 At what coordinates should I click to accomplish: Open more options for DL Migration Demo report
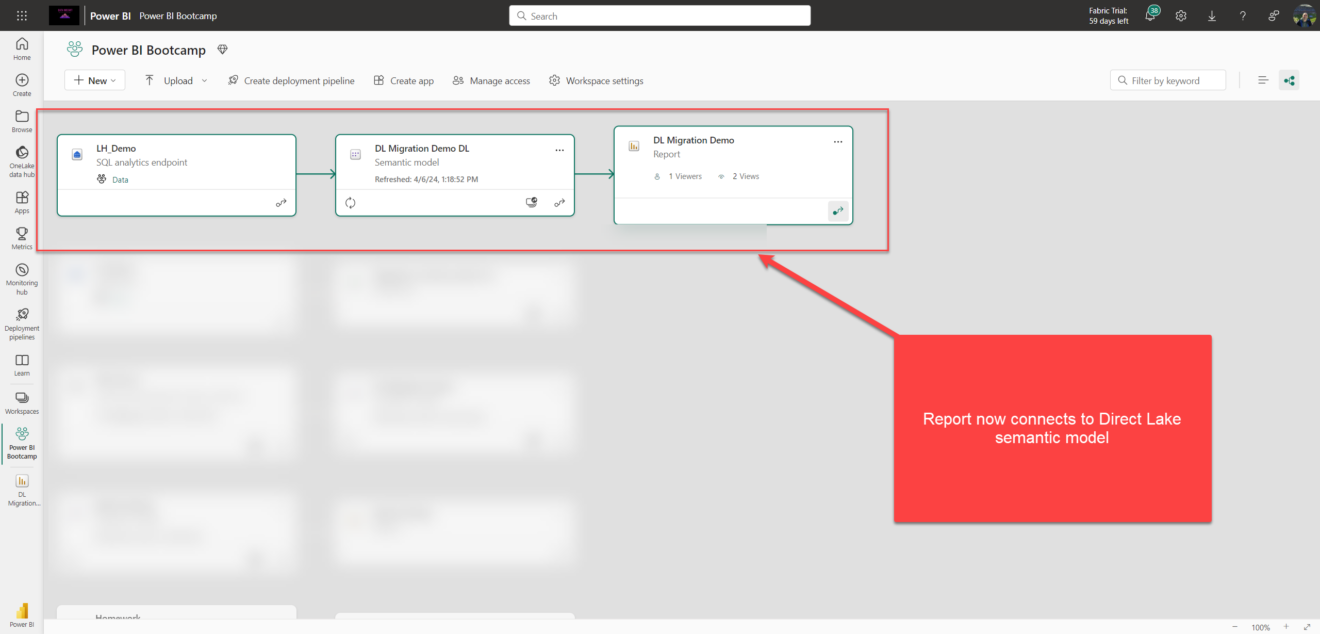click(838, 142)
